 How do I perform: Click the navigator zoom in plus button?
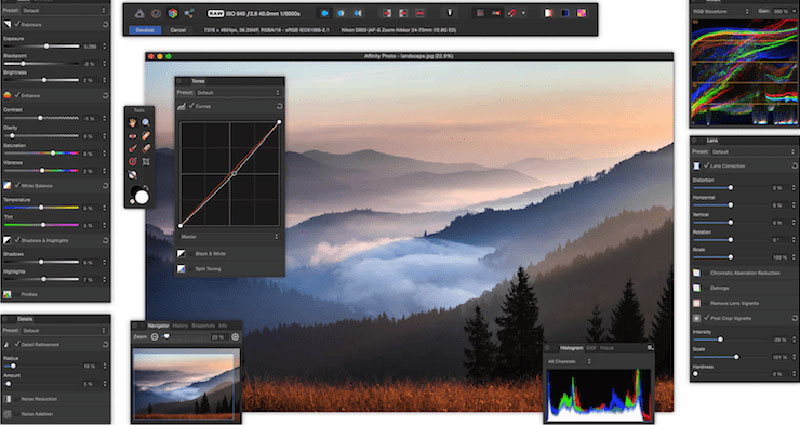click(235, 337)
